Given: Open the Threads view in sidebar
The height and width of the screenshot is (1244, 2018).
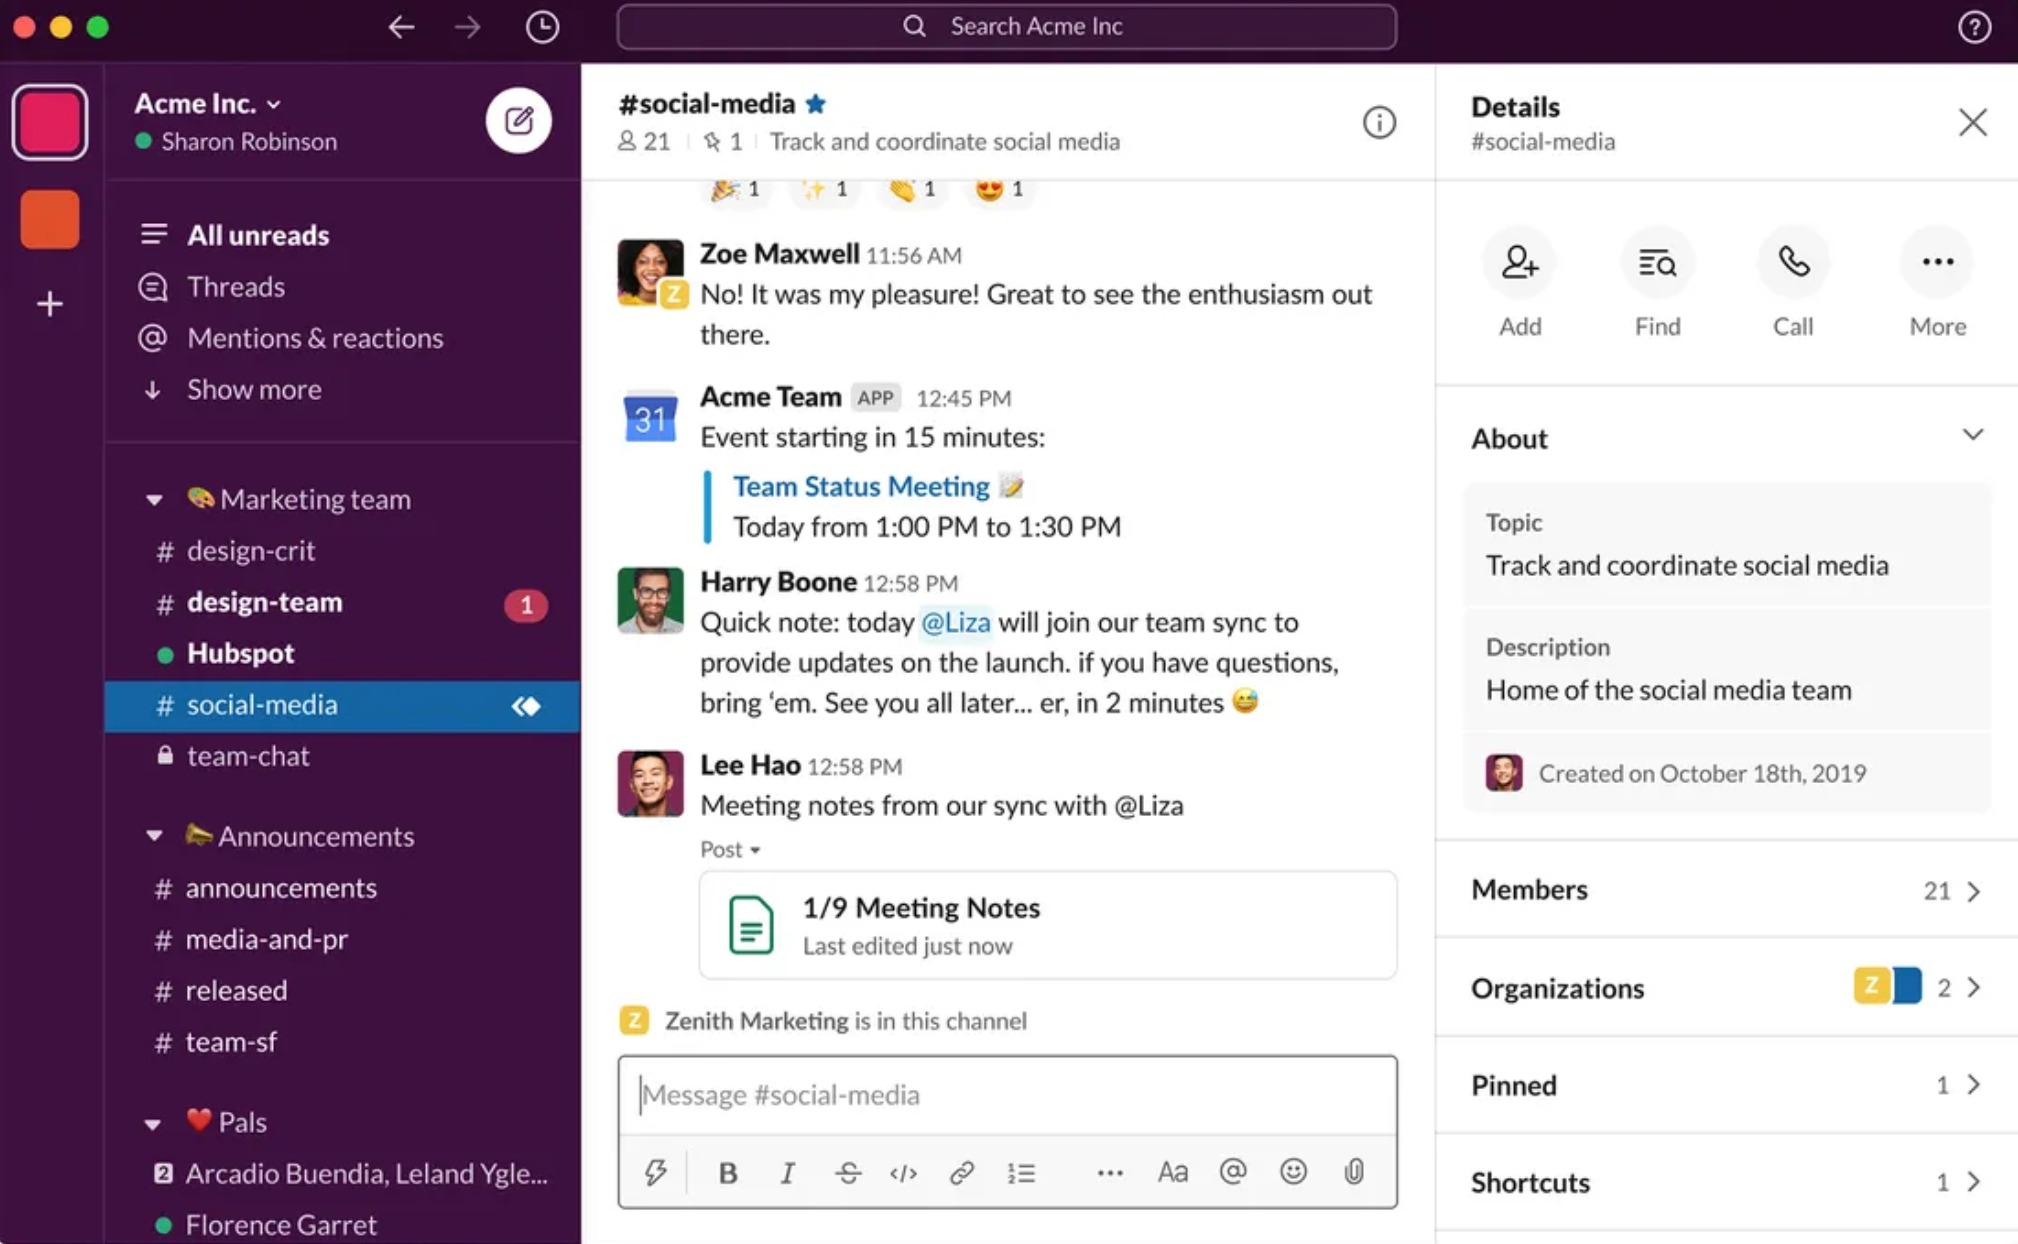Looking at the screenshot, I should [x=235, y=285].
